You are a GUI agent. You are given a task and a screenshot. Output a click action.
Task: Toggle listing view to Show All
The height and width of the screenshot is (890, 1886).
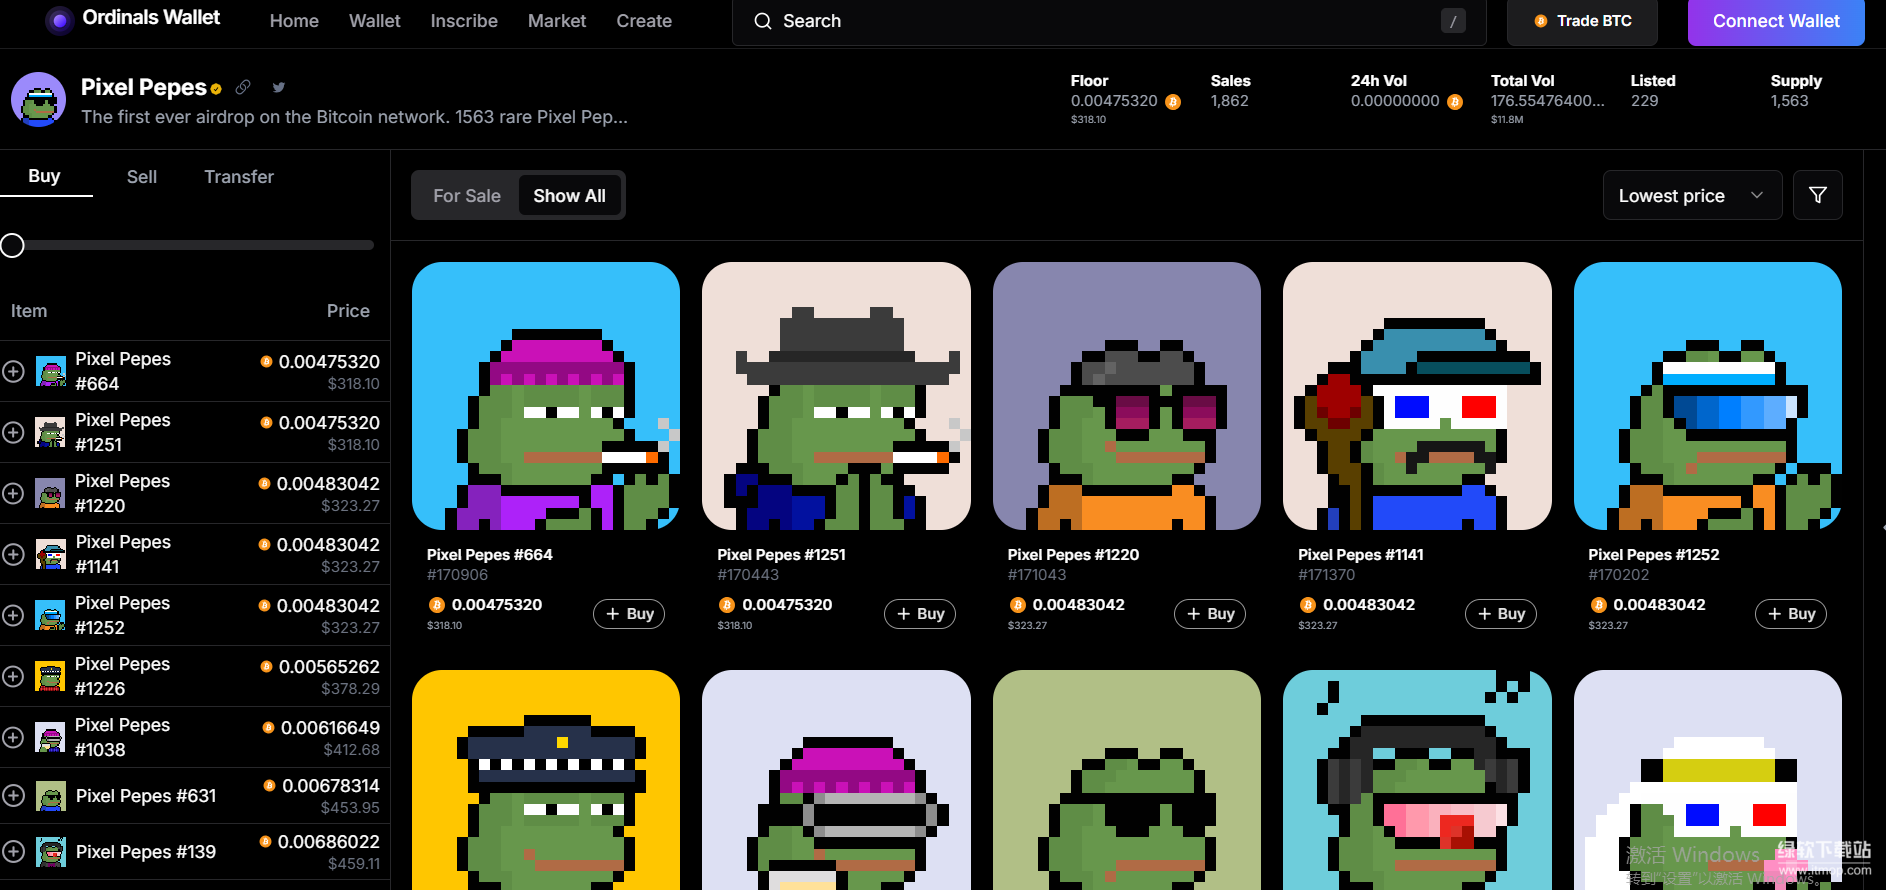pos(569,196)
